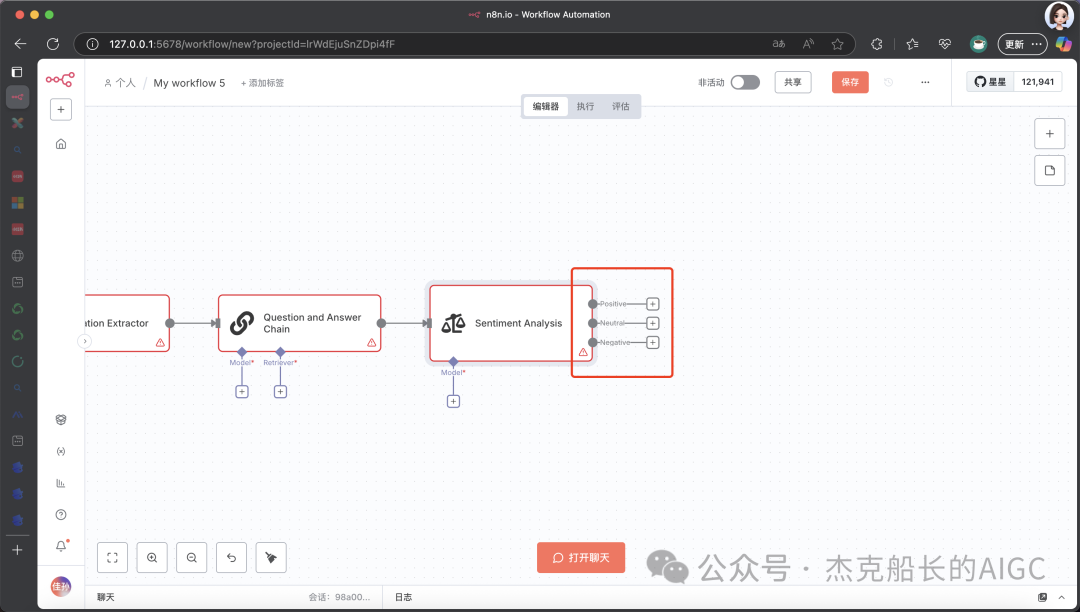This screenshot has width=1080, height=612.
Task: Open the user avatar at sidebar bottom
Action: tap(61, 587)
